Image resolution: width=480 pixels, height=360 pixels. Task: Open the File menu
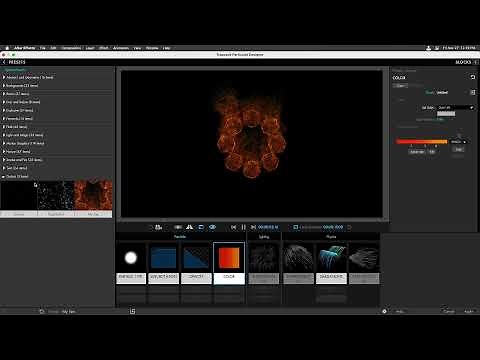(43, 48)
